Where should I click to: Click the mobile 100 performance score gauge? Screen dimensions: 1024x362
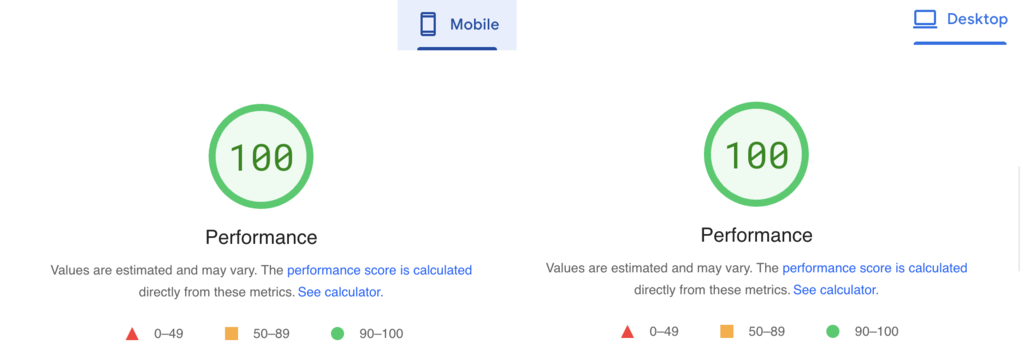261,157
